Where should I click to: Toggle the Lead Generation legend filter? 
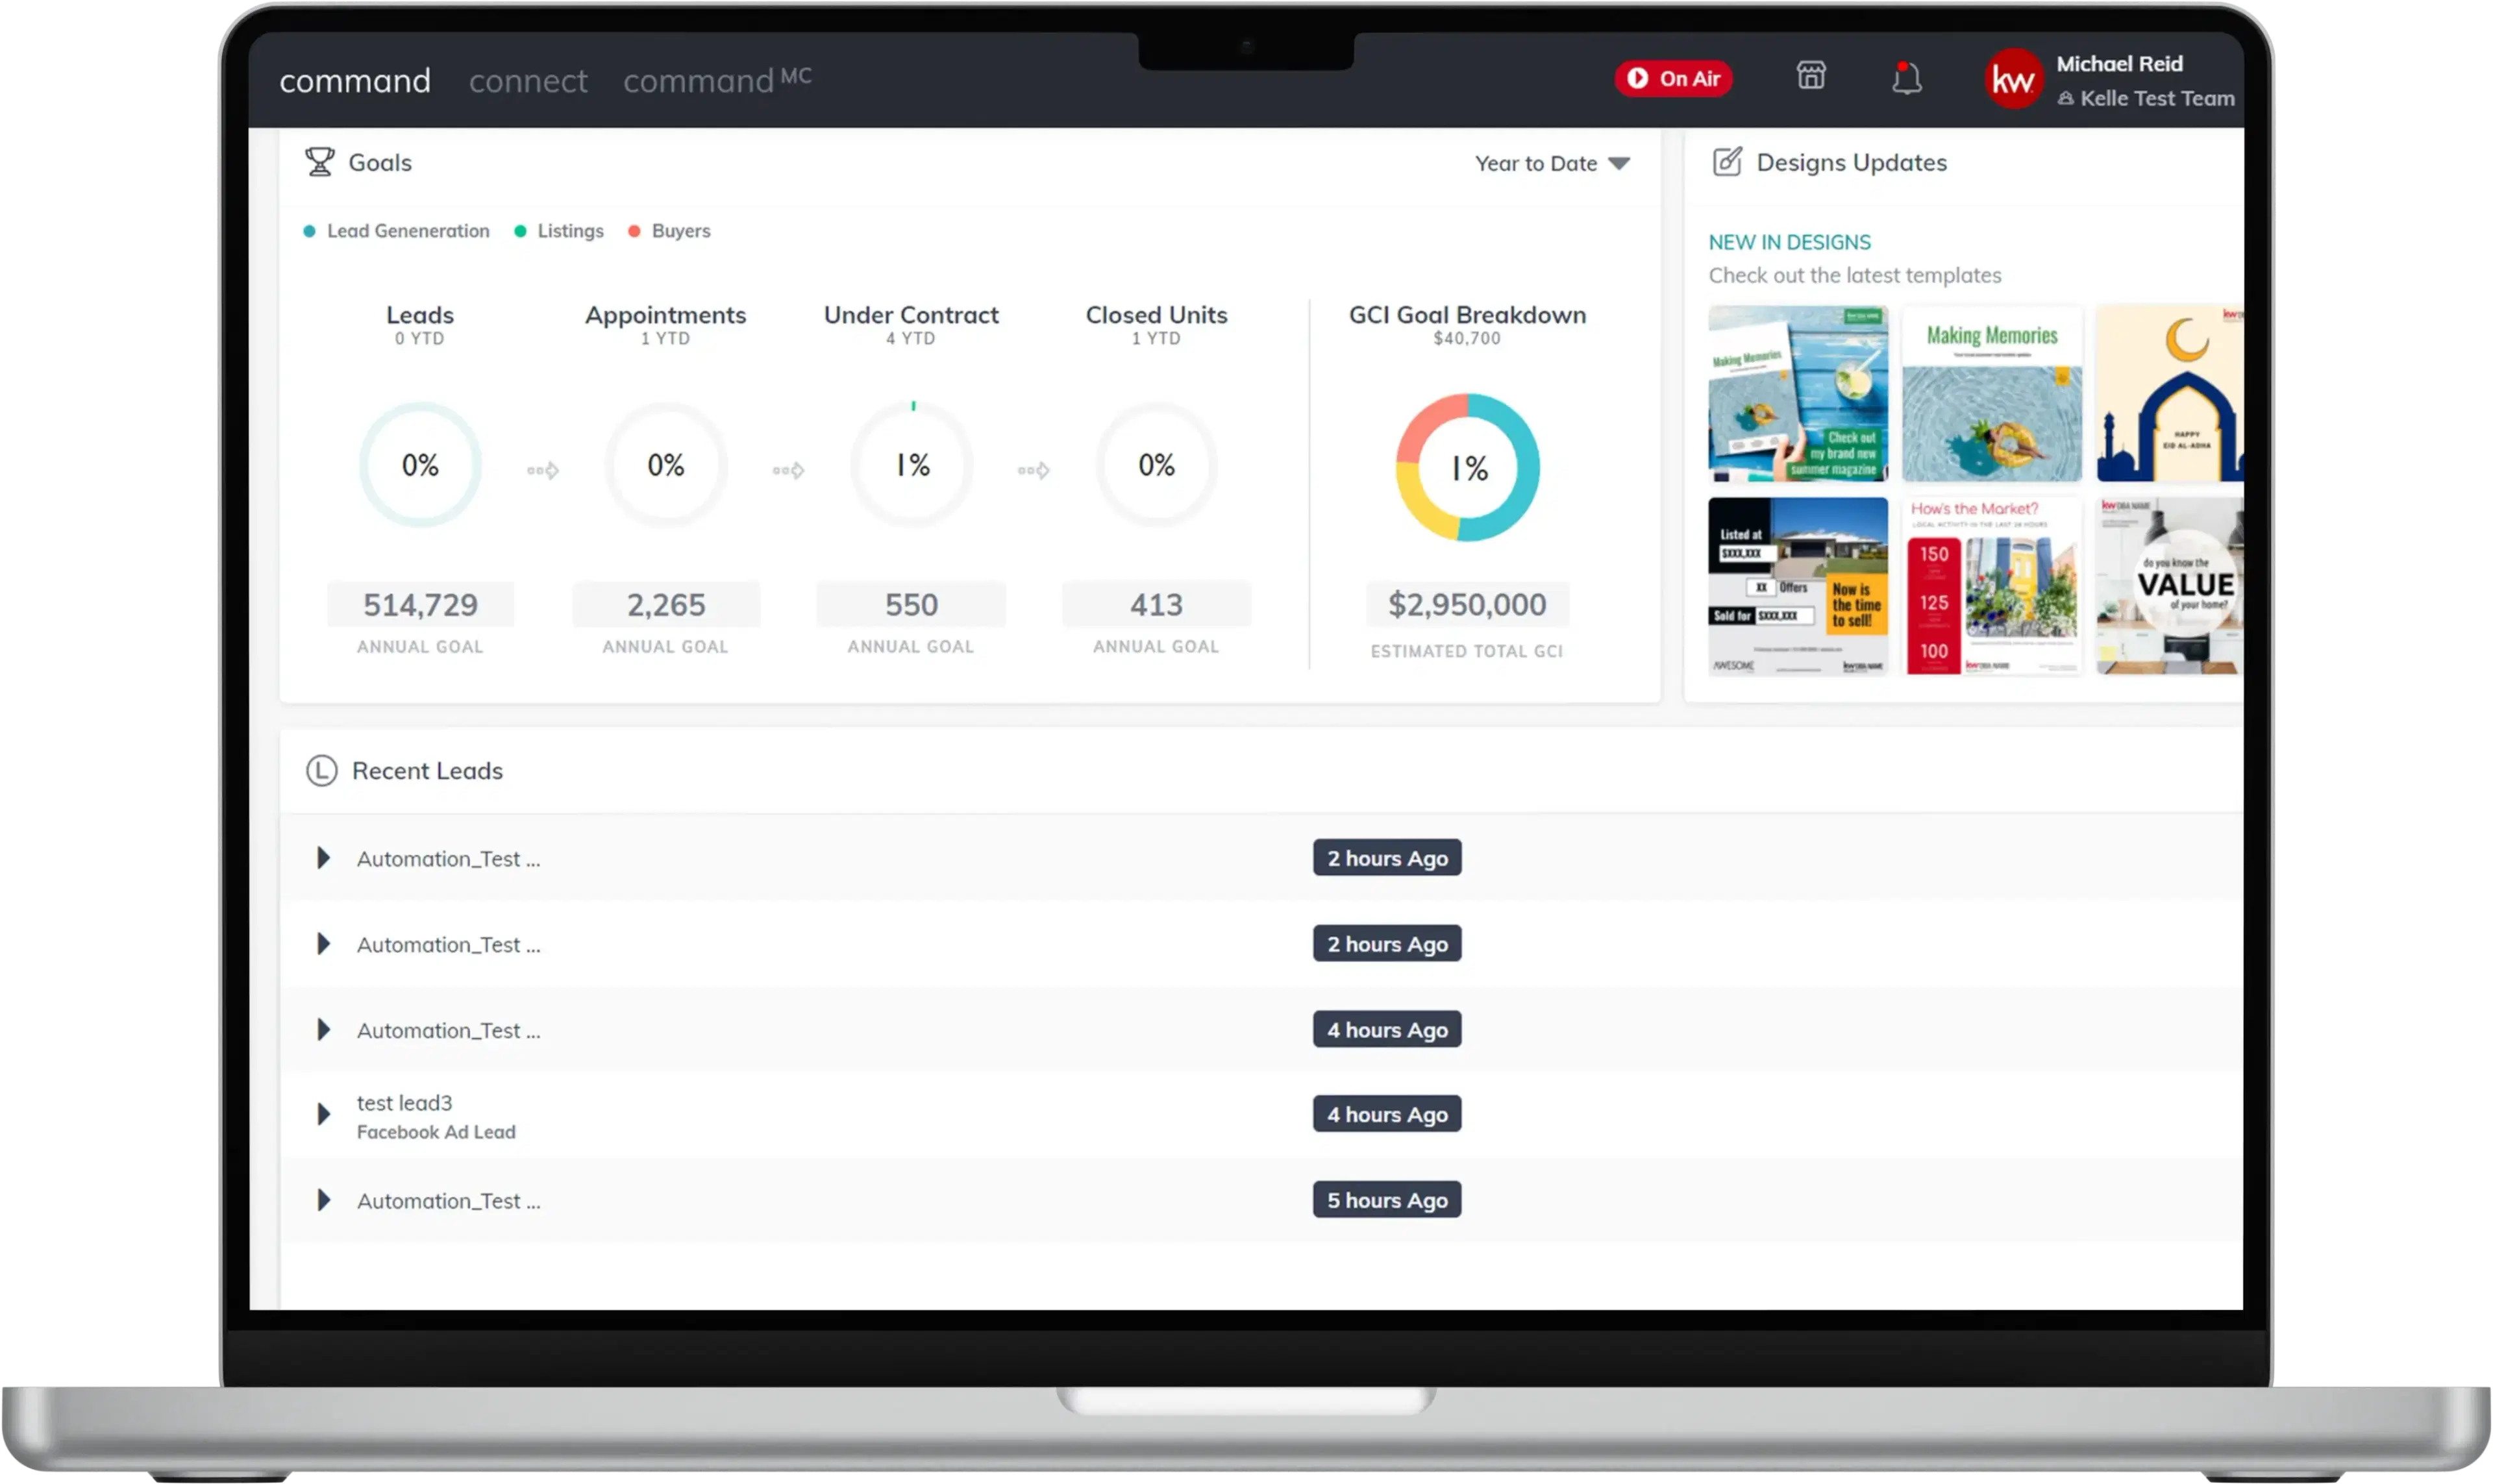(397, 231)
